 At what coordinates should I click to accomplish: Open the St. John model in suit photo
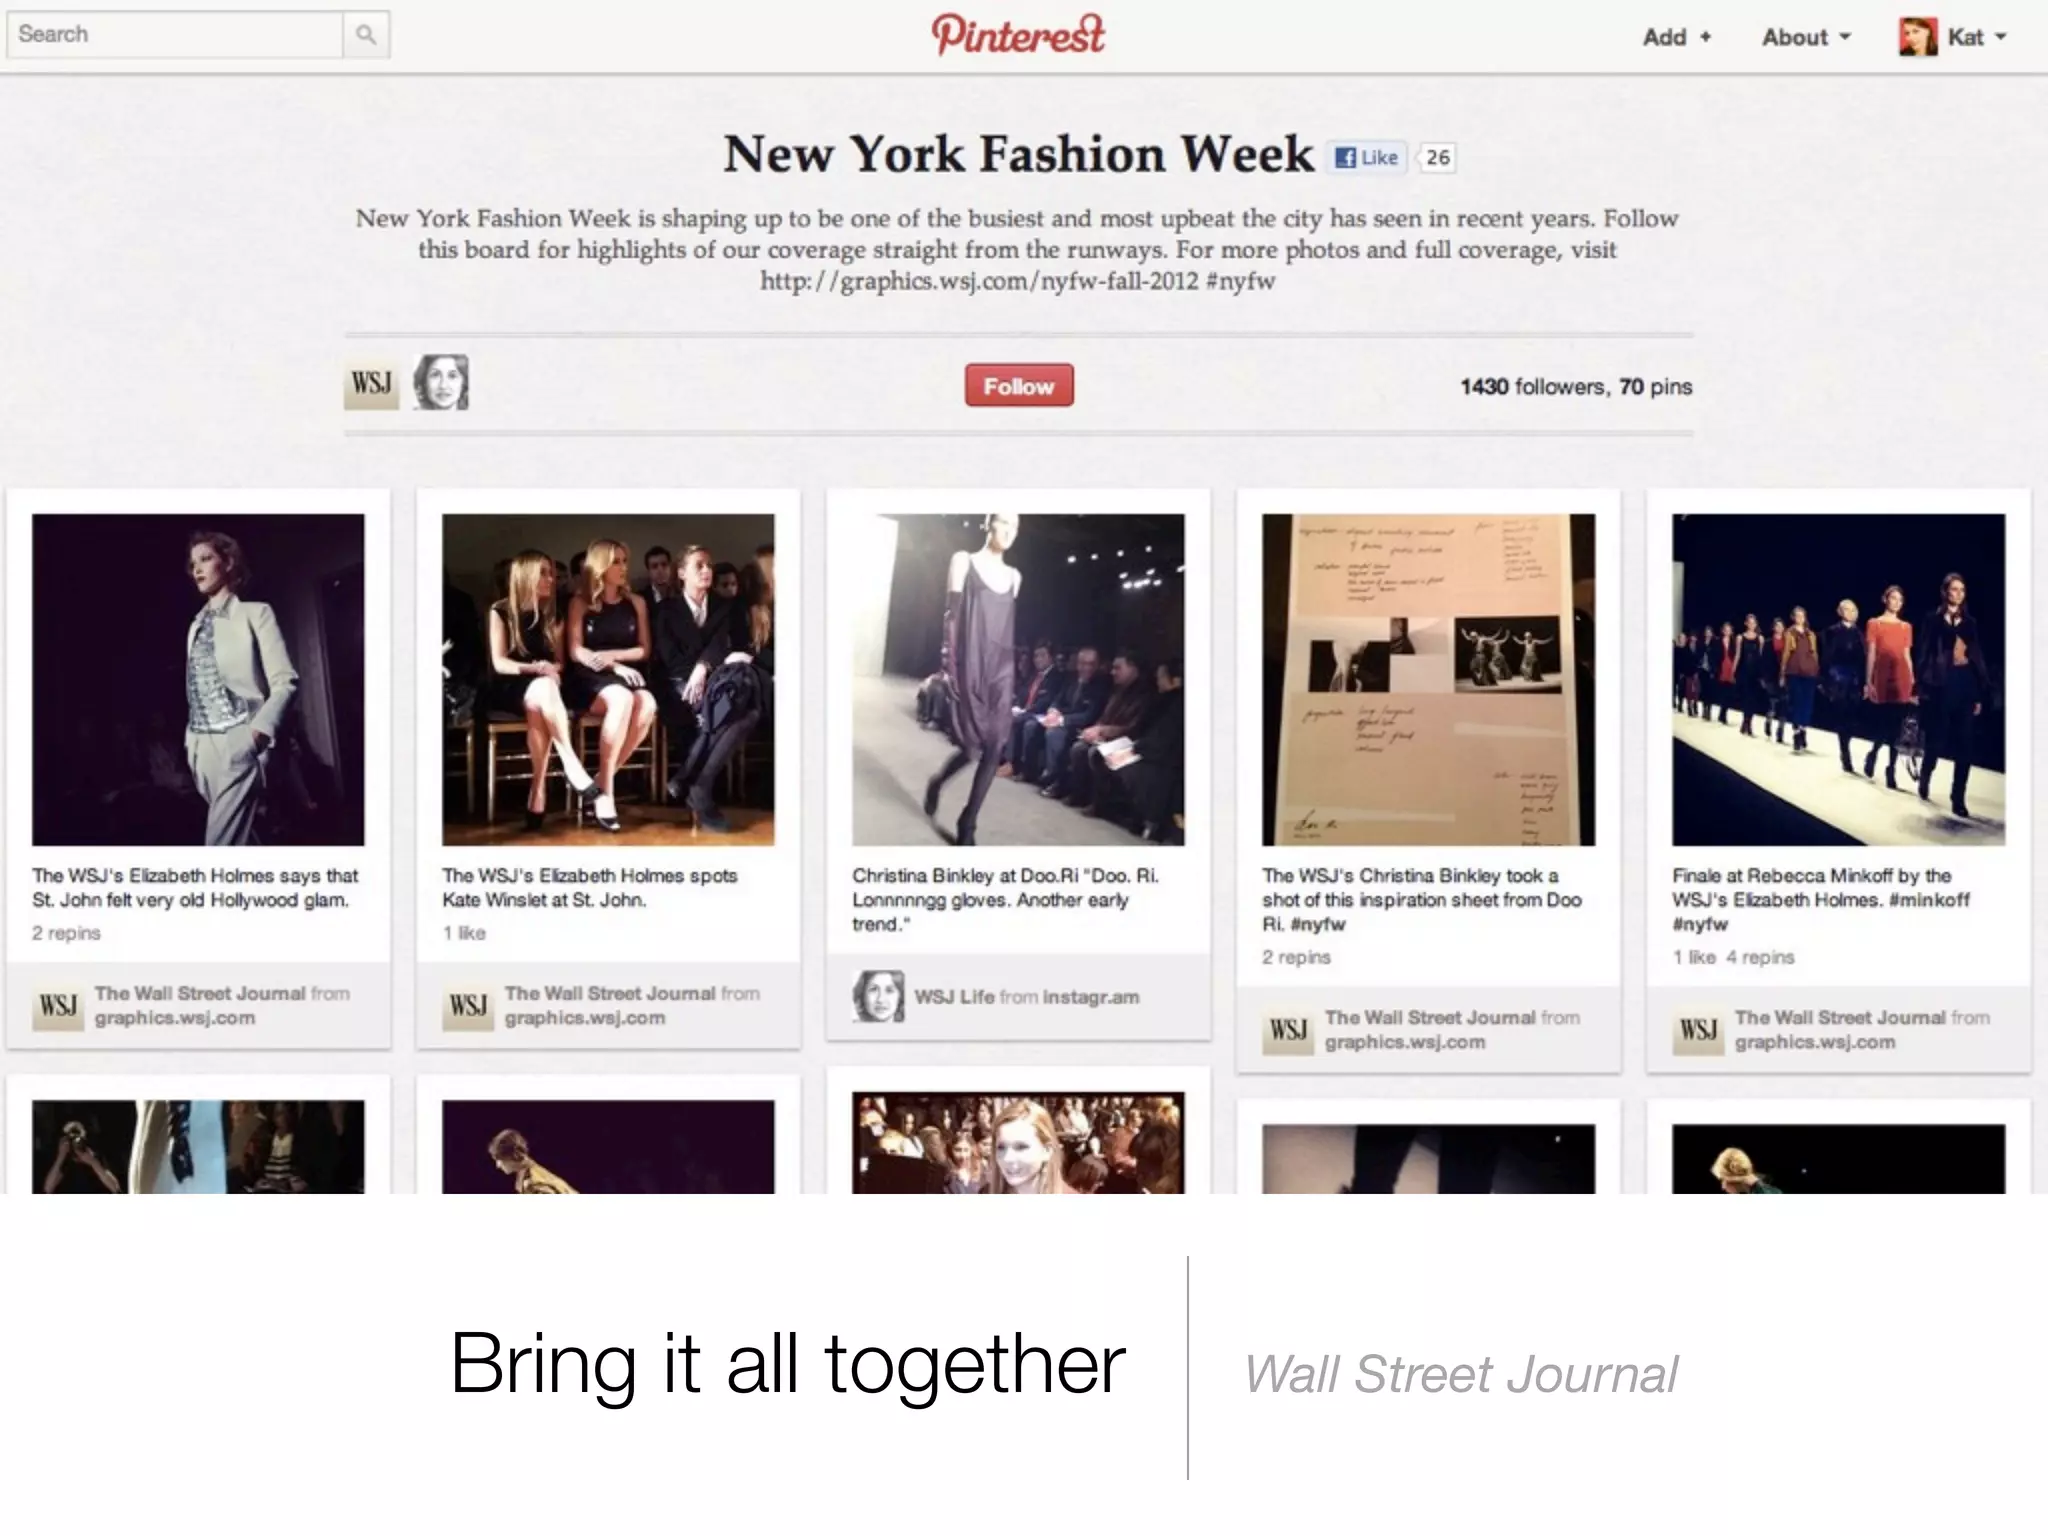198,680
